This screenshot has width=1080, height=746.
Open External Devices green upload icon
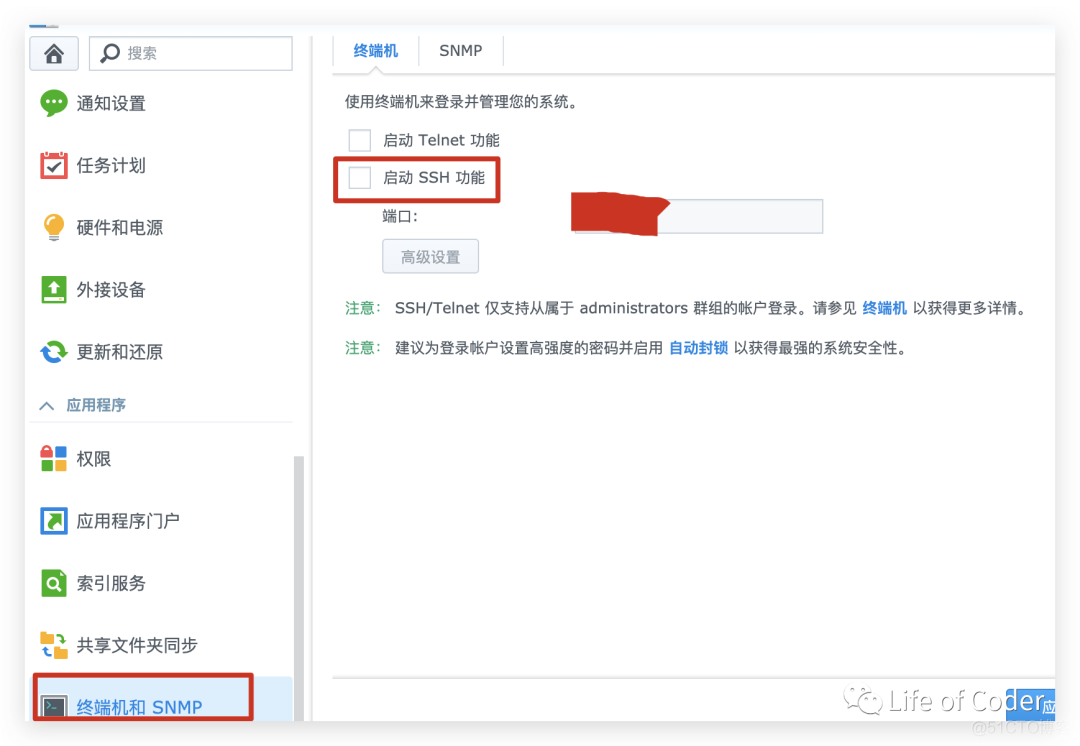pos(54,290)
